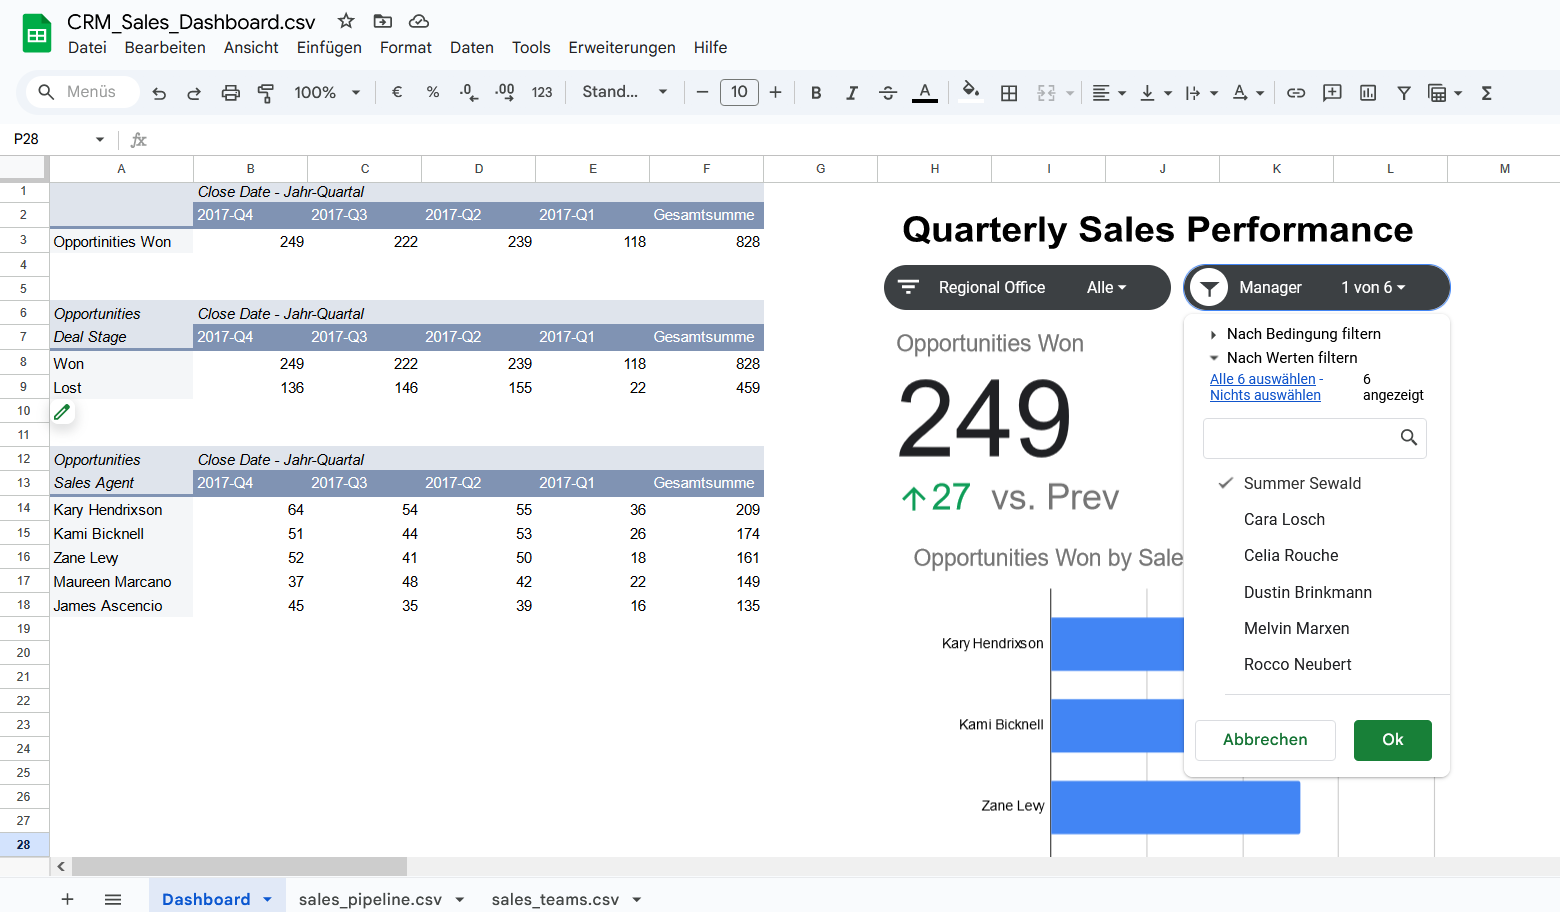Click the print icon in toolbar
The image size is (1560, 912).
tap(230, 93)
